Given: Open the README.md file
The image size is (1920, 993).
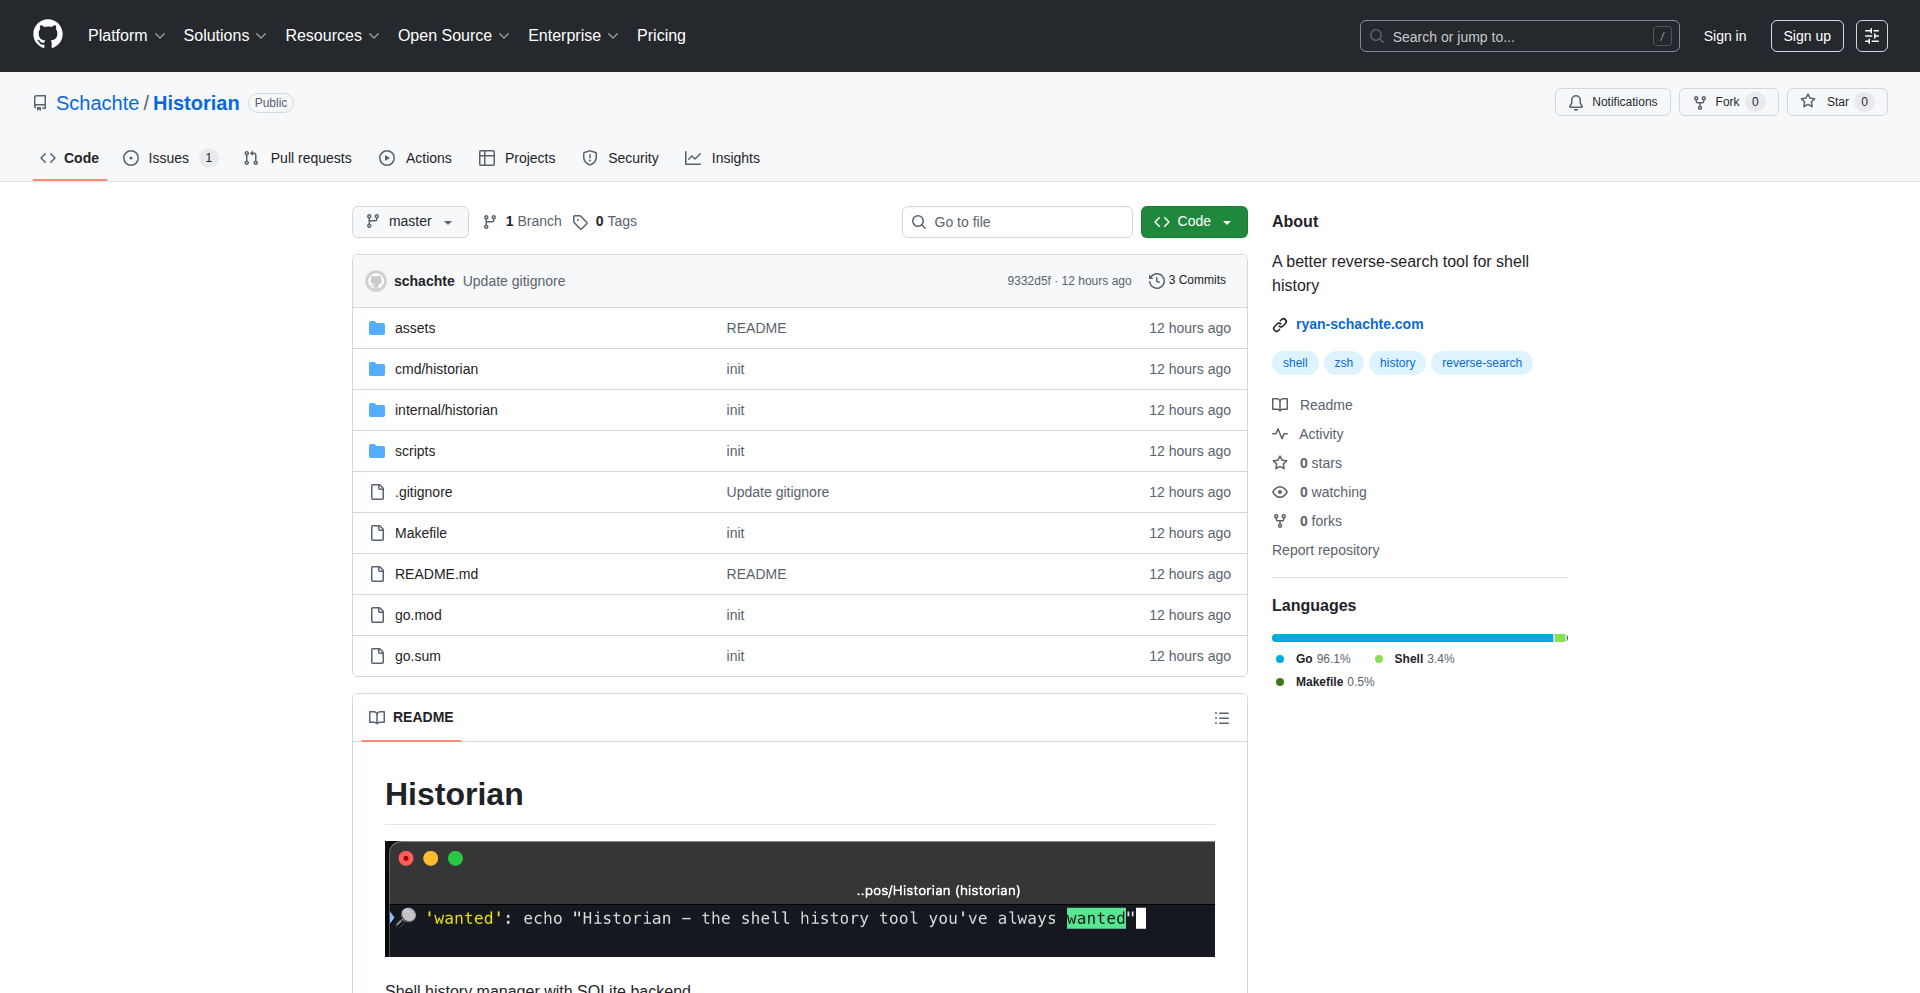Looking at the screenshot, I should click(x=436, y=574).
